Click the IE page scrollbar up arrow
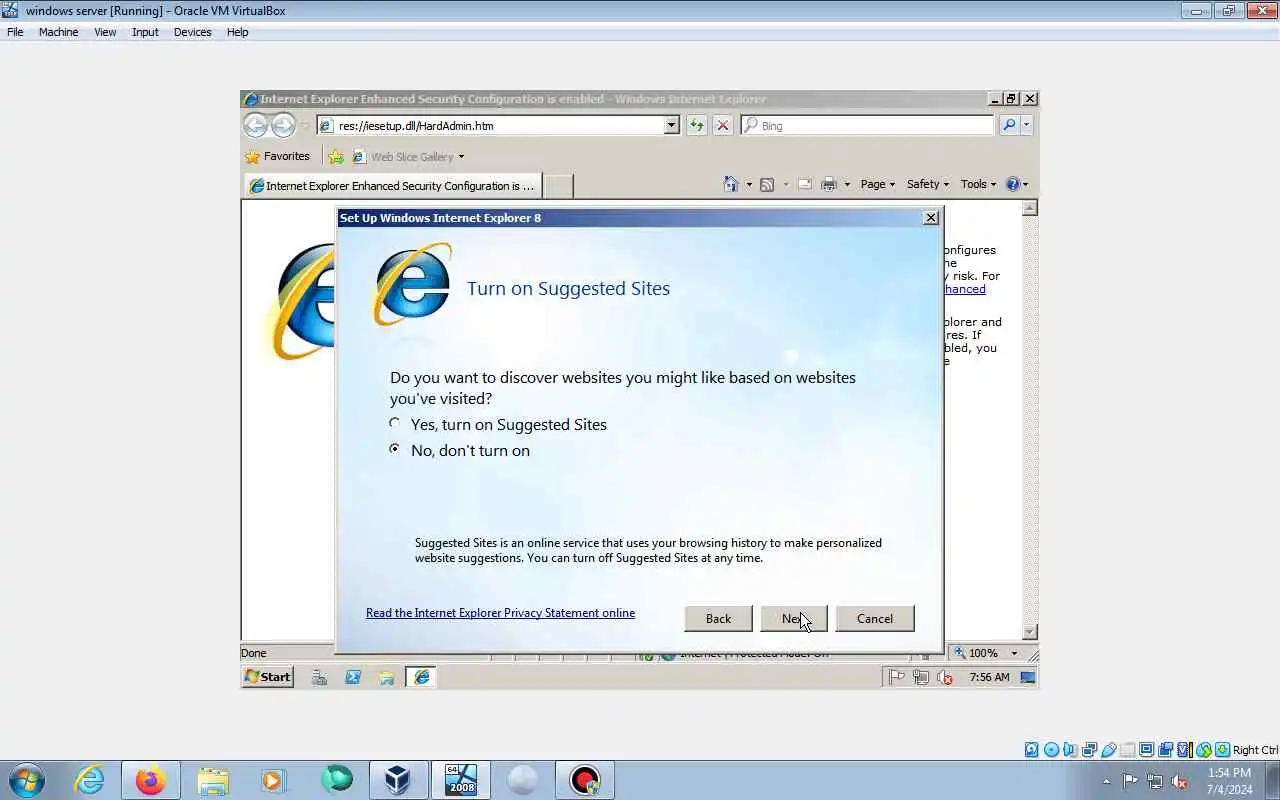 [x=1030, y=208]
